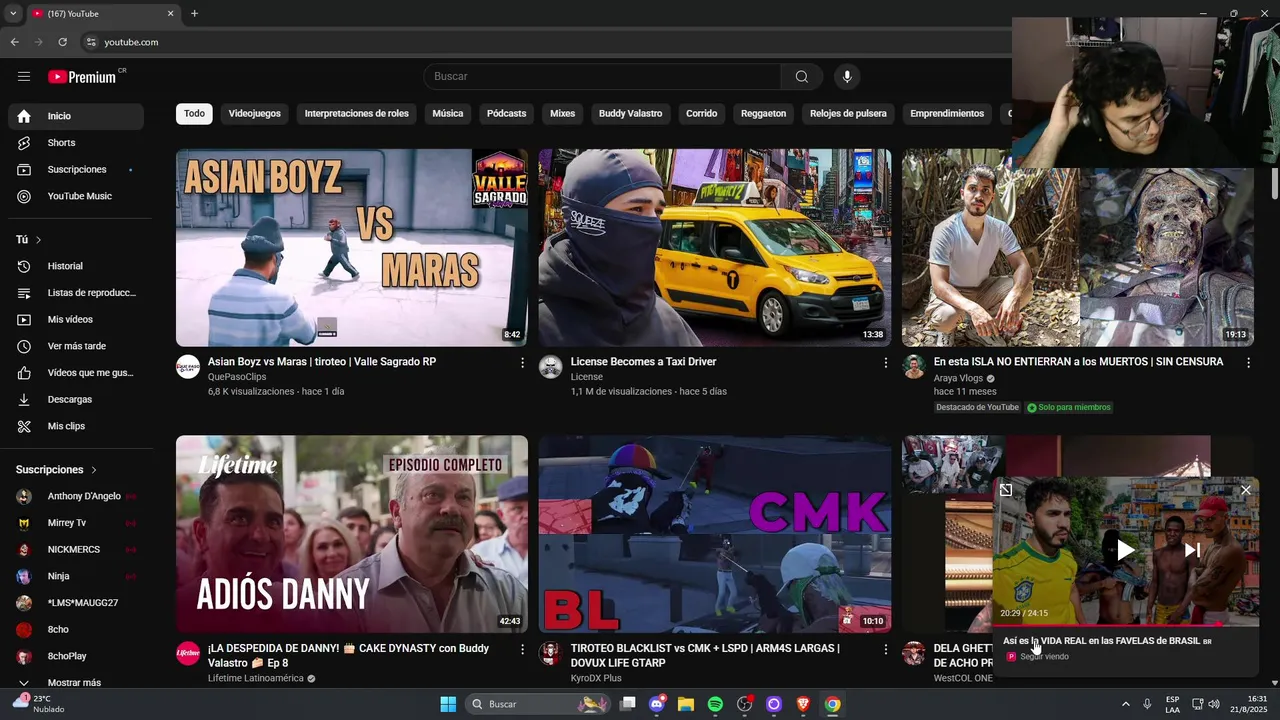
Task: Open options for License Becomes a Taxi Driver
Action: [885, 363]
